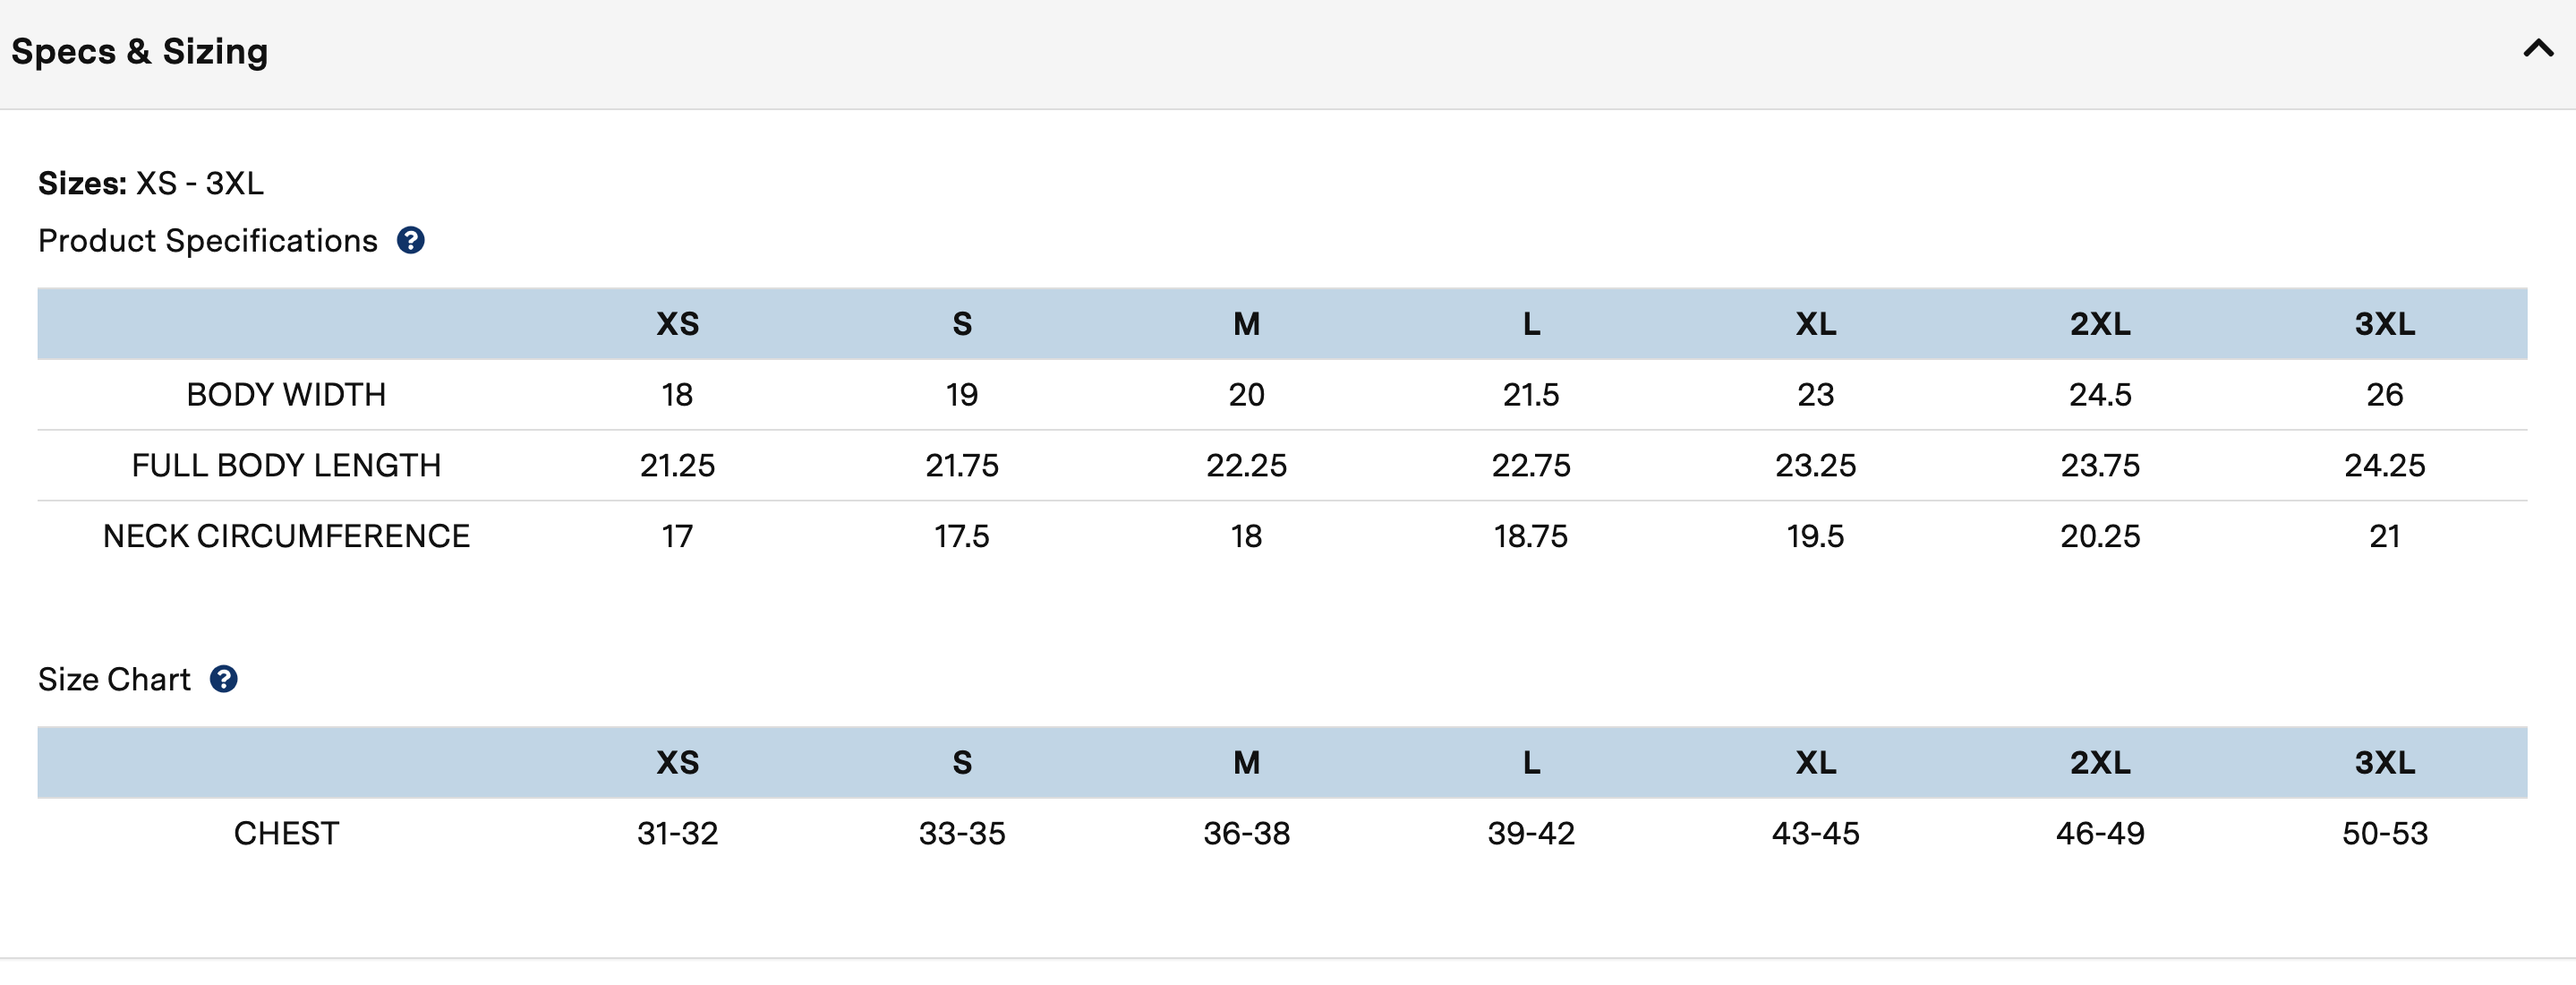Click the Specs & Sizing section title
This screenshot has width=2576, height=985.
point(140,52)
